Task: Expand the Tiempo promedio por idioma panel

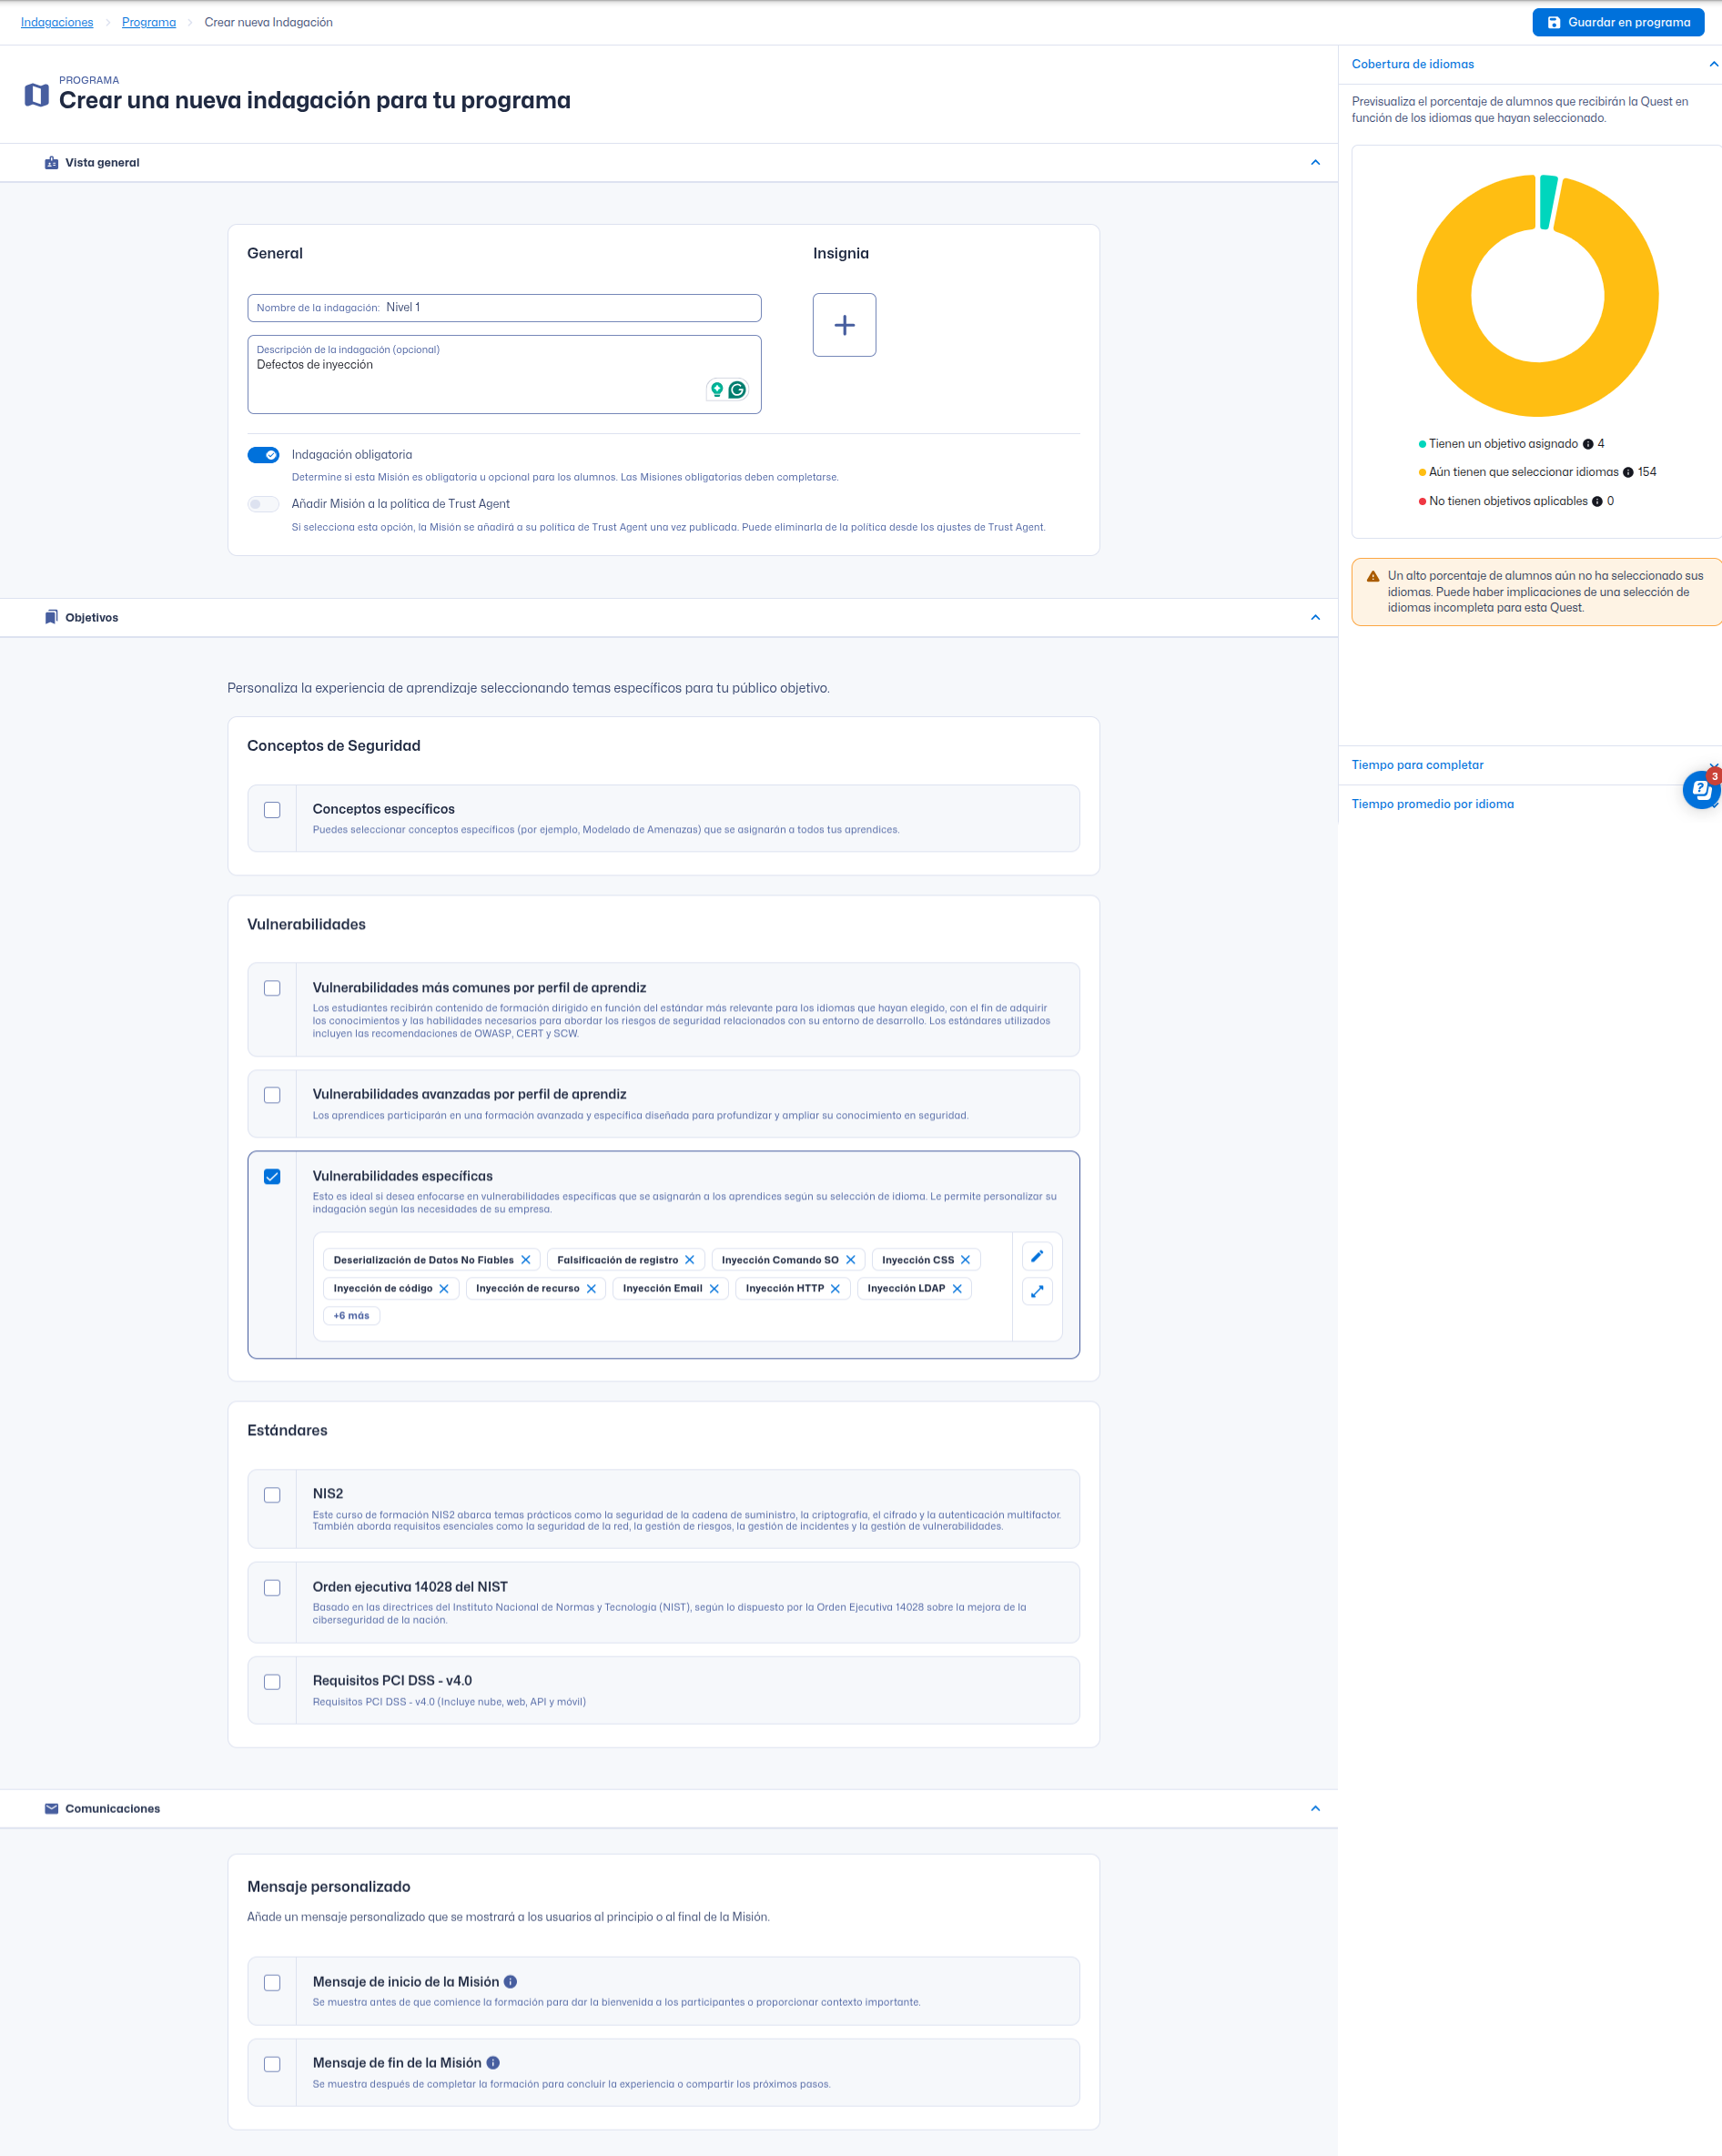Action: (x=1432, y=804)
